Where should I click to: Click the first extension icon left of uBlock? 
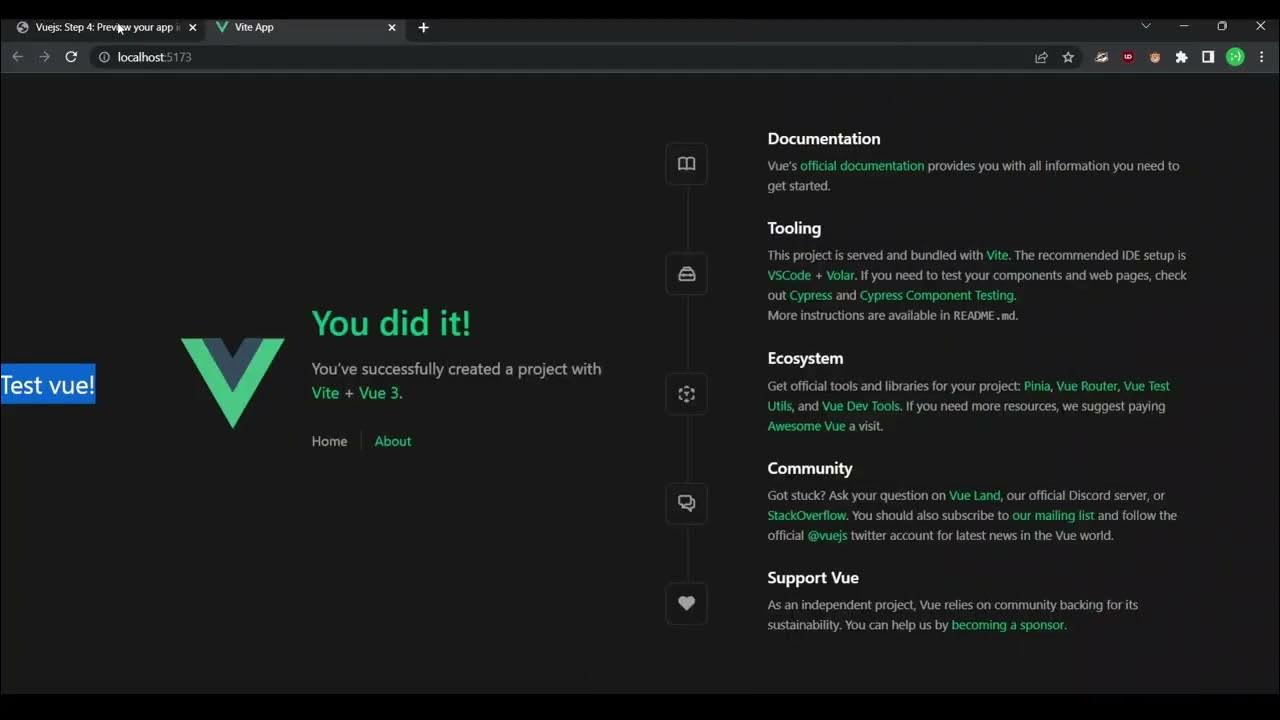(x=1101, y=57)
